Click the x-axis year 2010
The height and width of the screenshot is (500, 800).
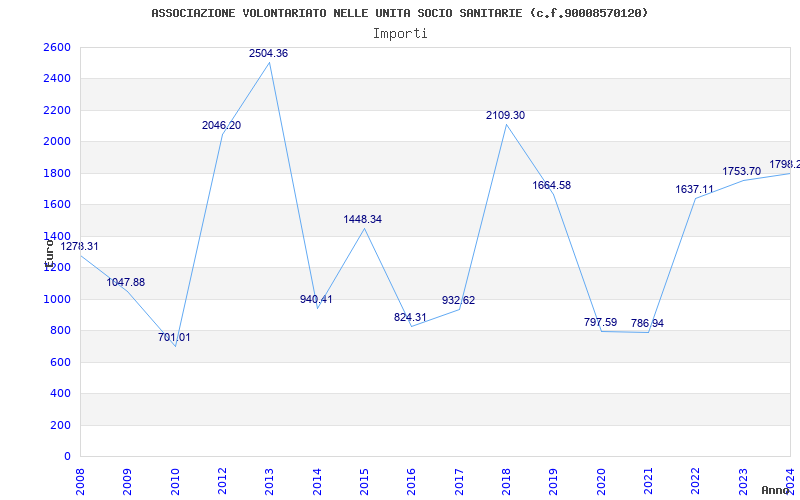point(175,482)
